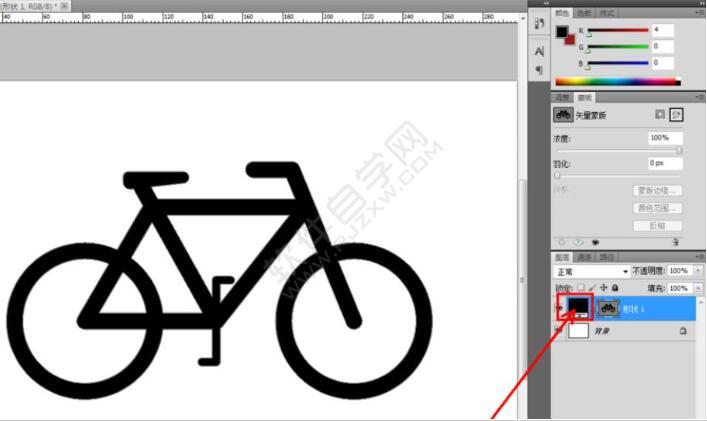Toggle lock transparent pixels
This screenshot has height=421, width=707.
(581, 288)
